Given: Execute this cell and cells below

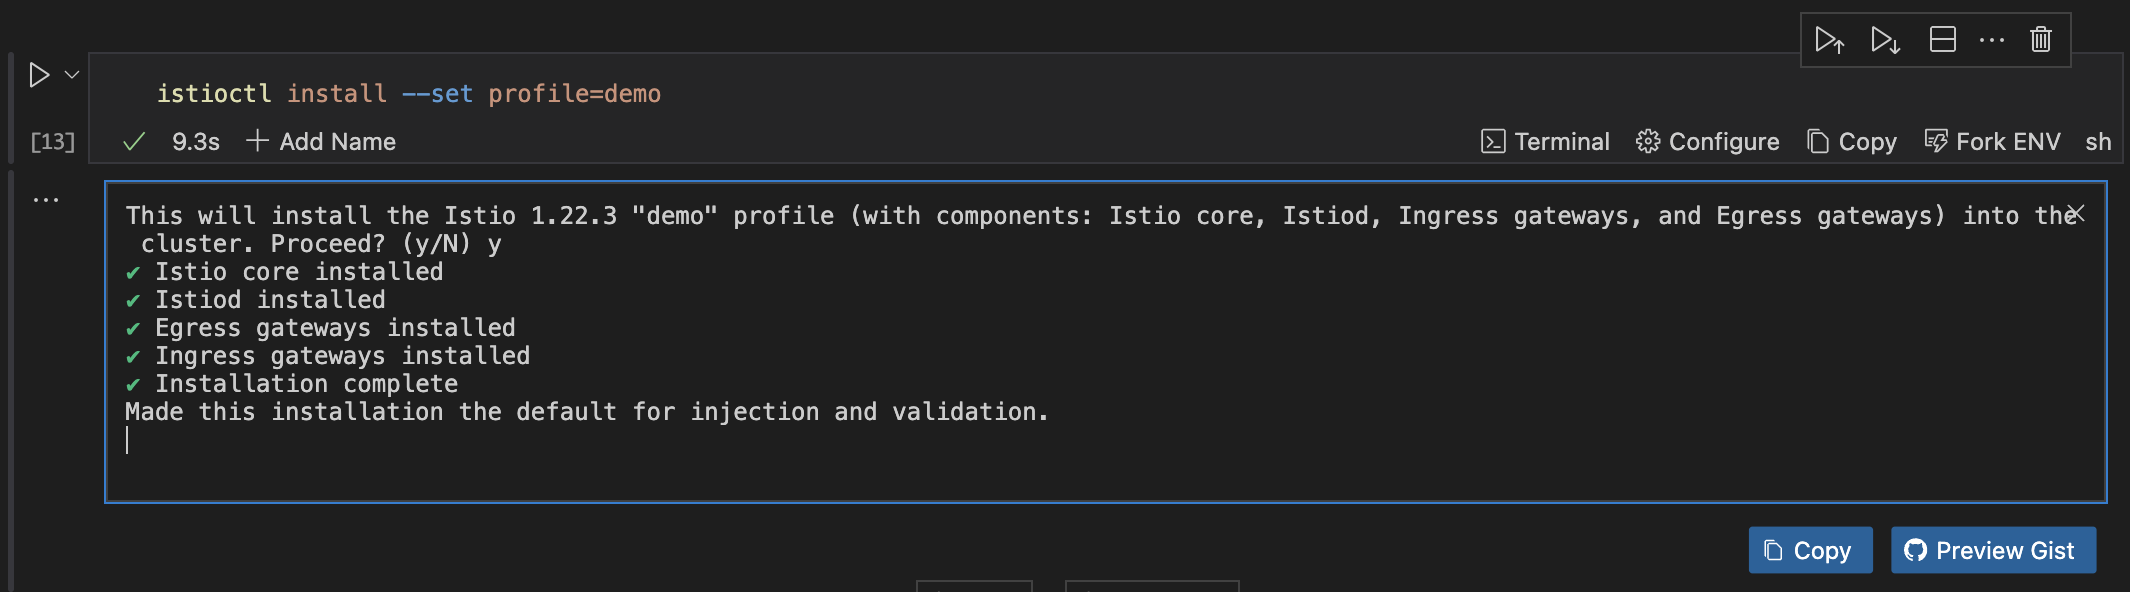Looking at the screenshot, I should (1885, 40).
